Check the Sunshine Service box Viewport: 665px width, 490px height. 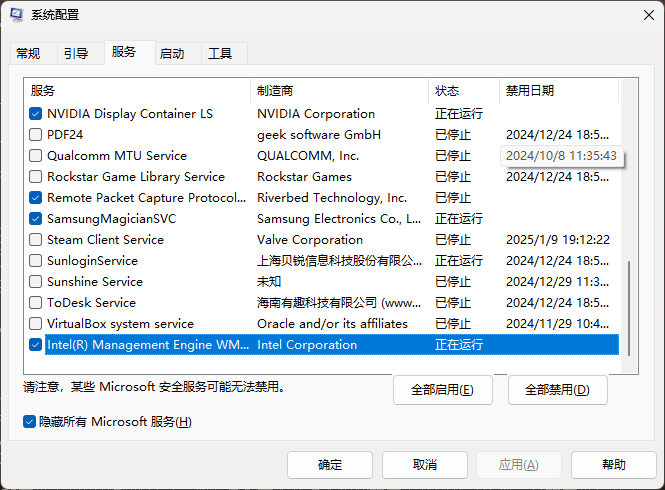(36, 282)
